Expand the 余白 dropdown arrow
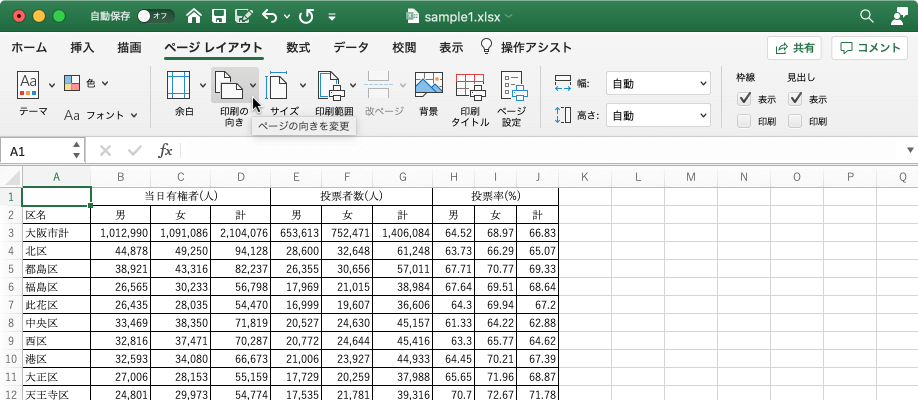The width and height of the screenshot is (918, 400). click(x=203, y=86)
